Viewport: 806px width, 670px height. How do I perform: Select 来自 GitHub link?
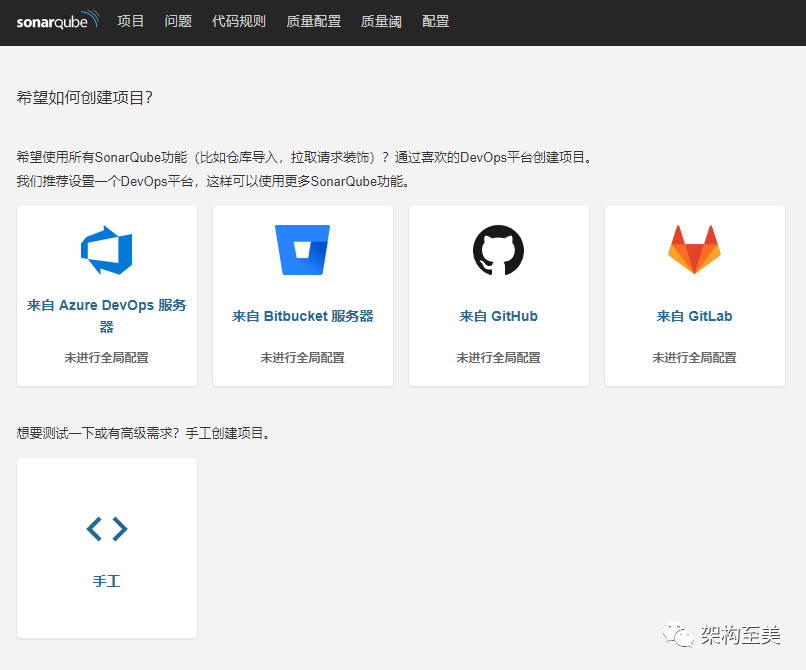[498, 316]
